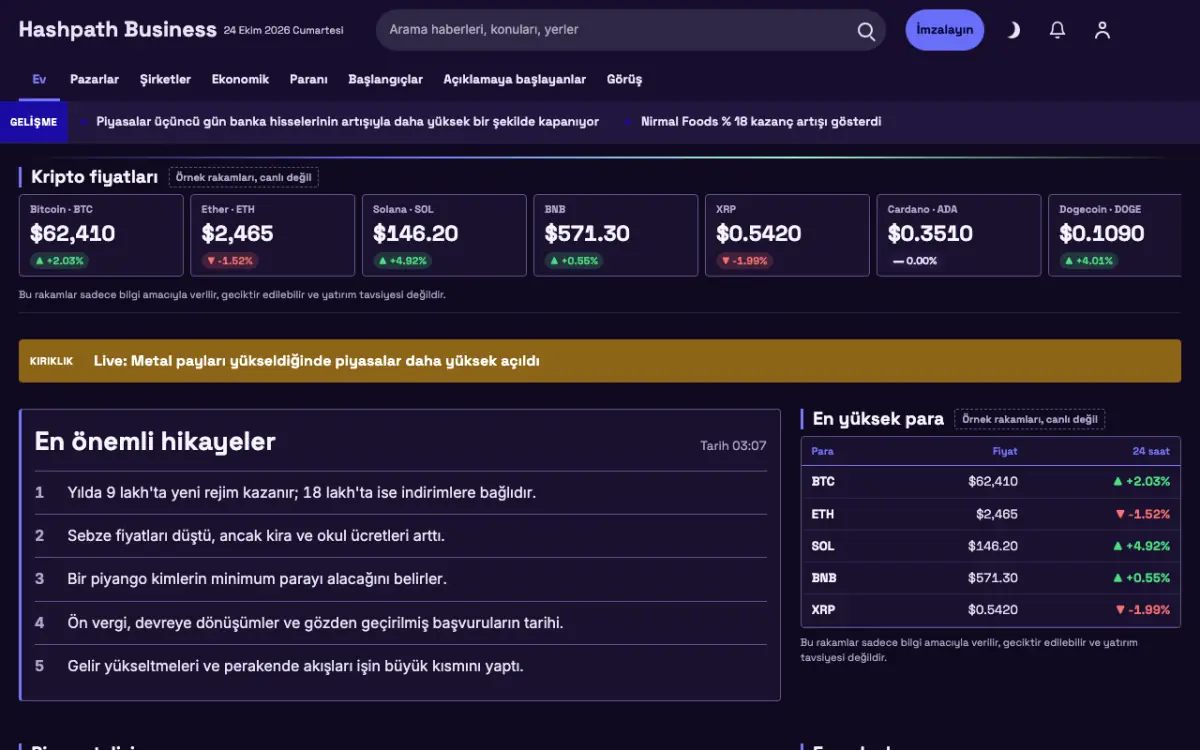Open the Solana SOL price card
The height and width of the screenshot is (750, 1200).
point(444,235)
